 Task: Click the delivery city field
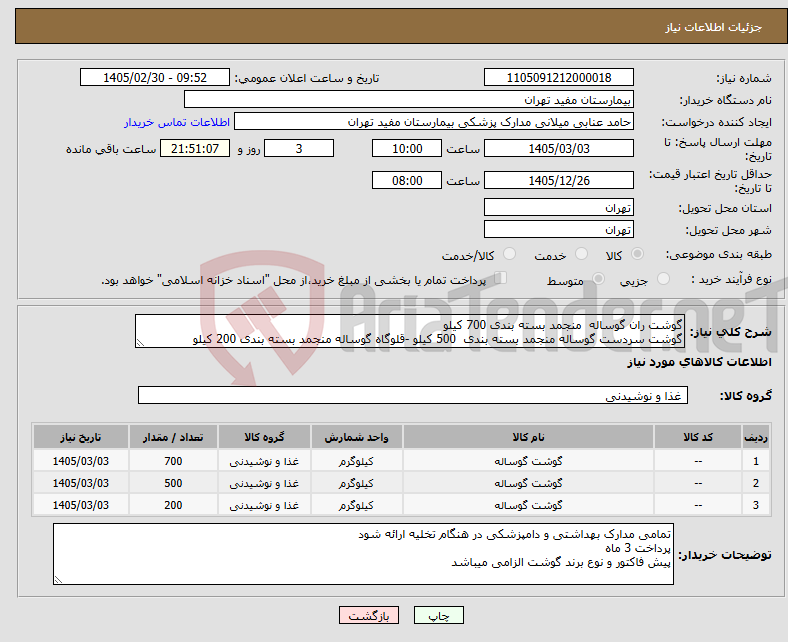(x=559, y=229)
